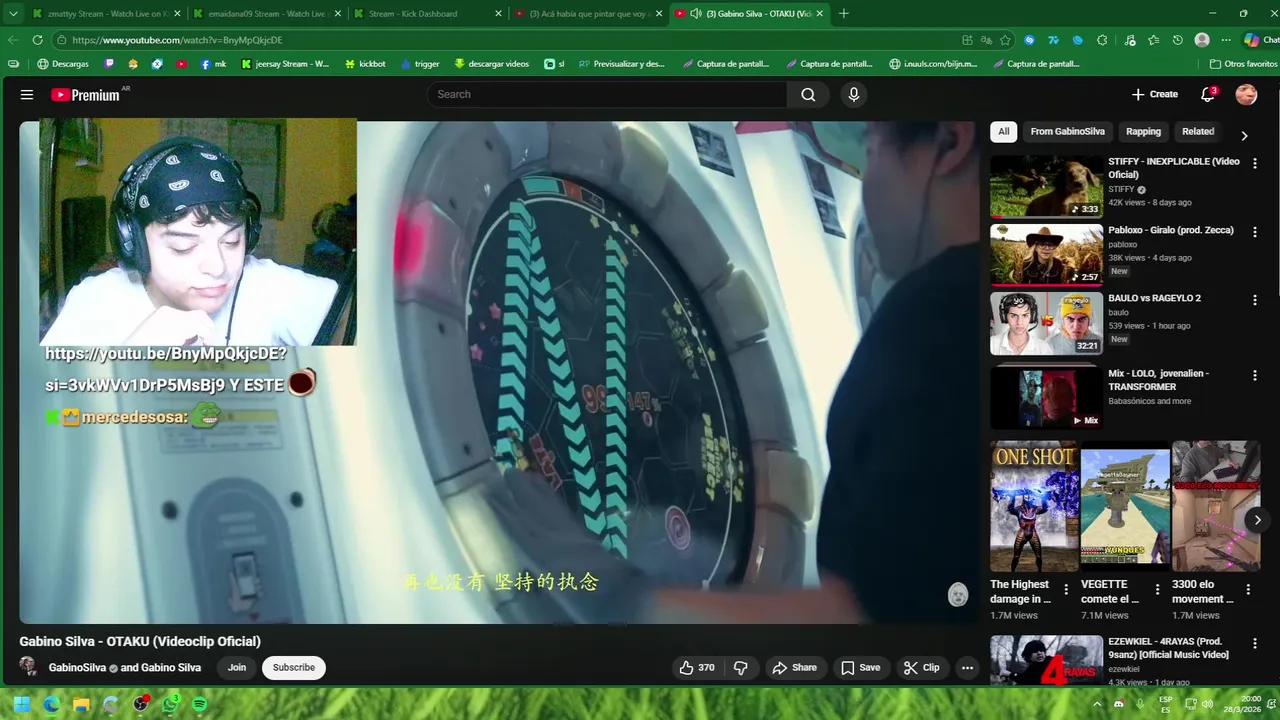
Task: Switch to the Acá había que pintar tab
Action: pyautogui.click(x=588, y=14)
